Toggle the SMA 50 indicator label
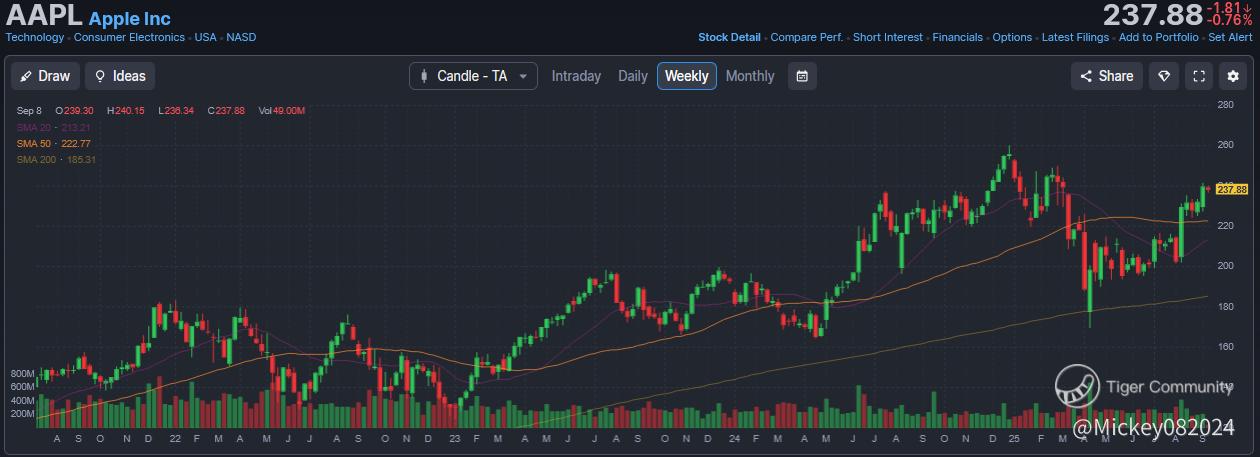Screen dimensions: 1260x457 (53, 143)
